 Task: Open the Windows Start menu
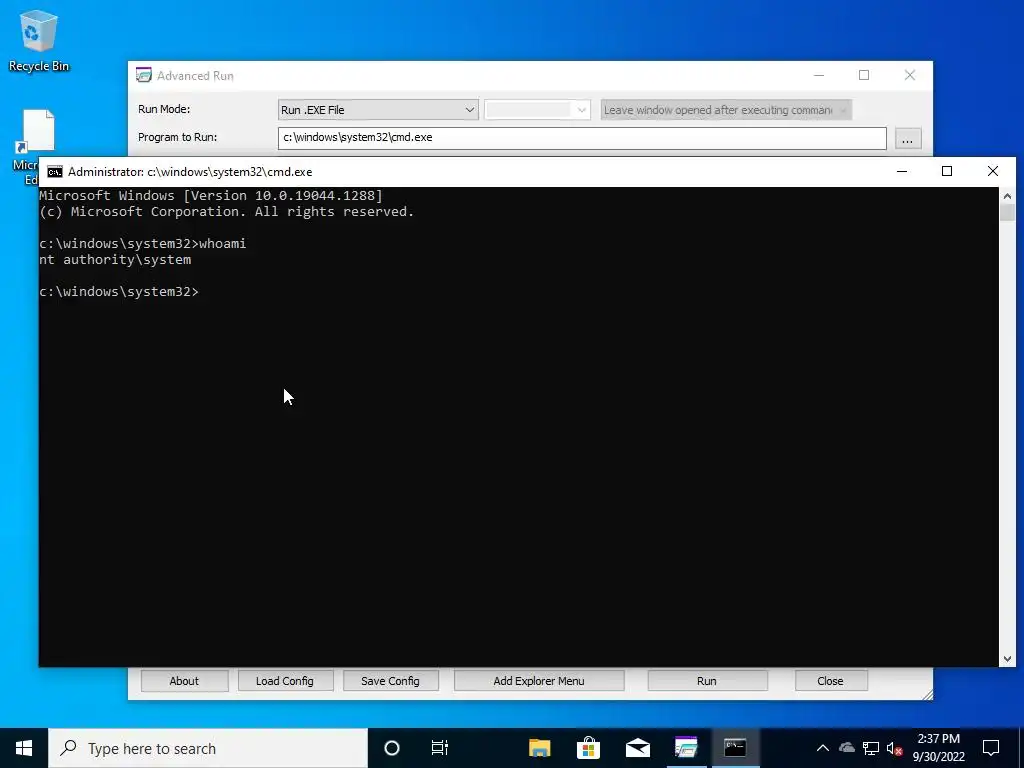tap(24, 748)
